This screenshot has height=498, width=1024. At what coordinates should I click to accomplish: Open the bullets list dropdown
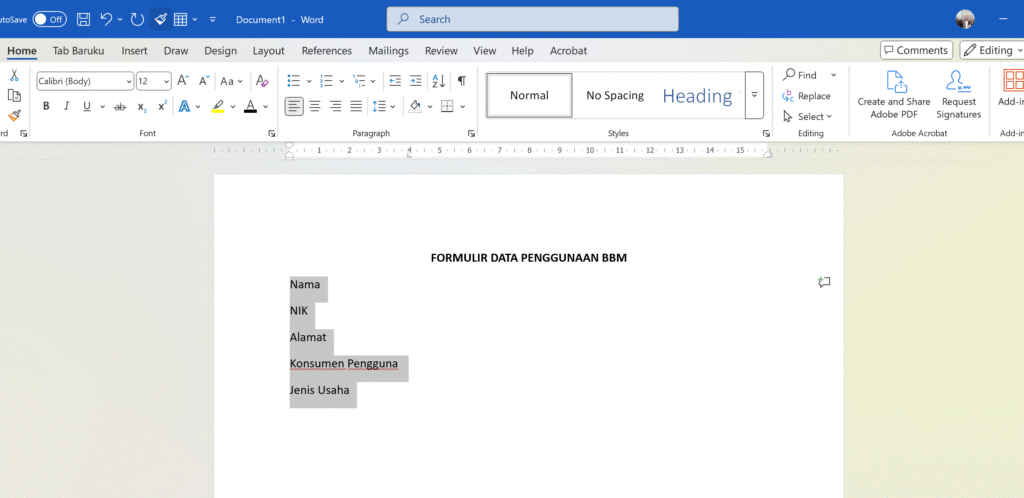coord(311,81)
